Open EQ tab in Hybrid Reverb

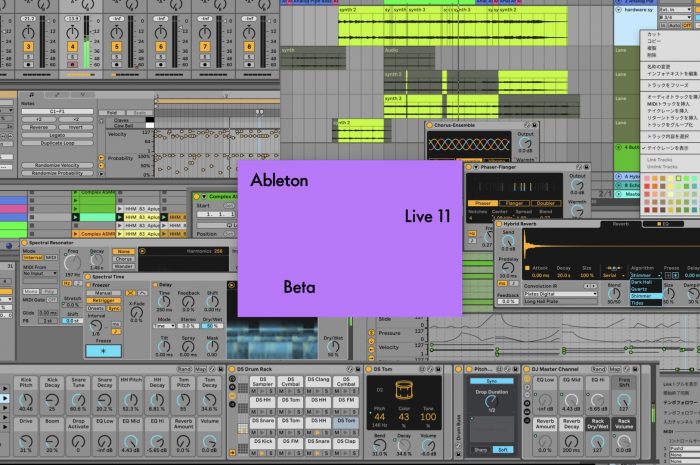tap(662, 224)
